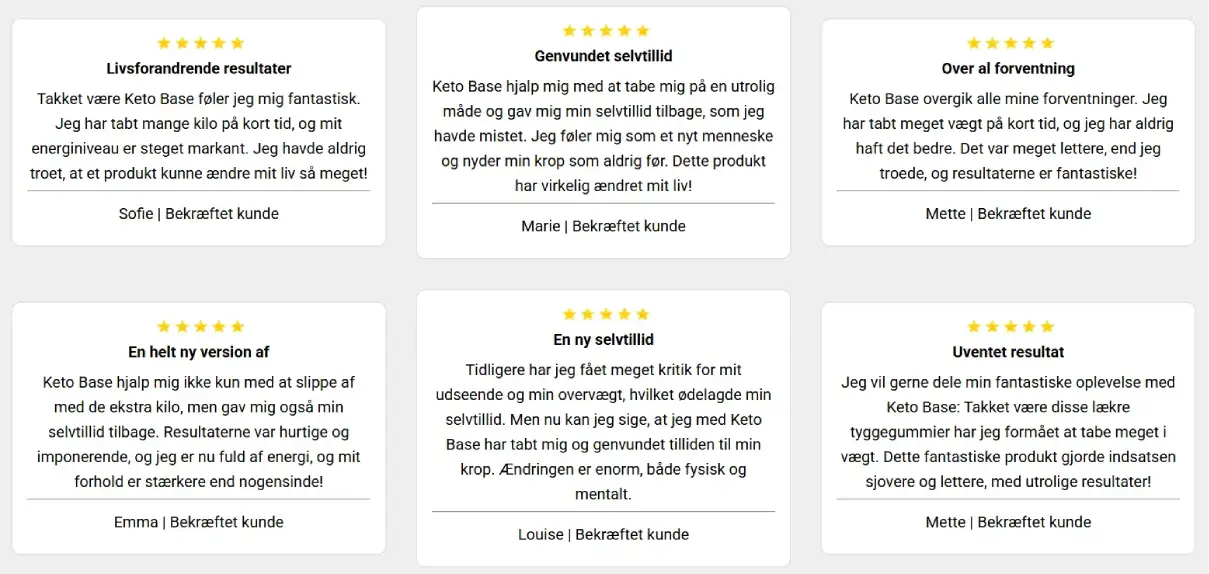Select the Over al forventning heading
Viewport: 1209px width, 574px height.
point(1008,69)
